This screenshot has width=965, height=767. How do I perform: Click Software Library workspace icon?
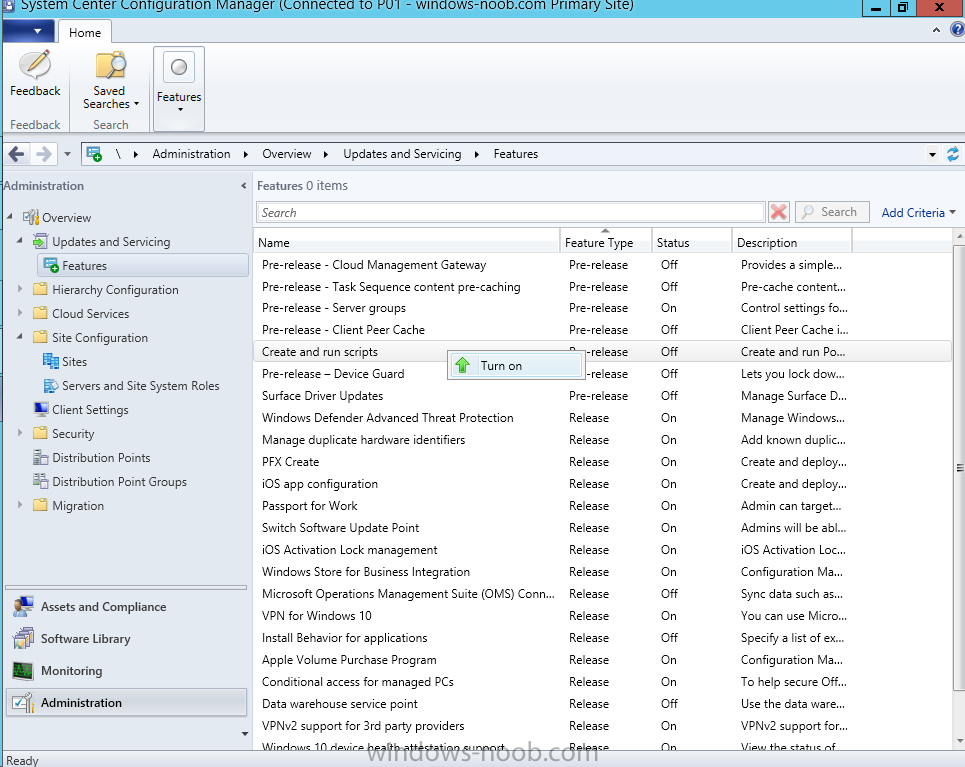pyautogui.click(x=23, y=638)
